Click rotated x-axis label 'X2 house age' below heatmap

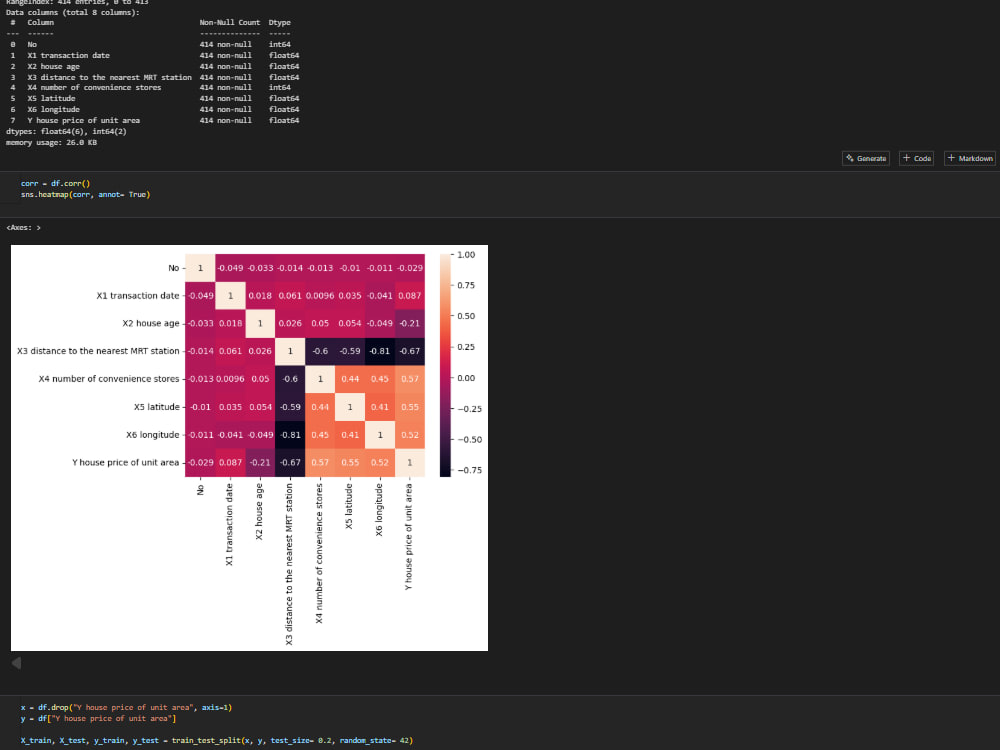(x=259, y=511)
